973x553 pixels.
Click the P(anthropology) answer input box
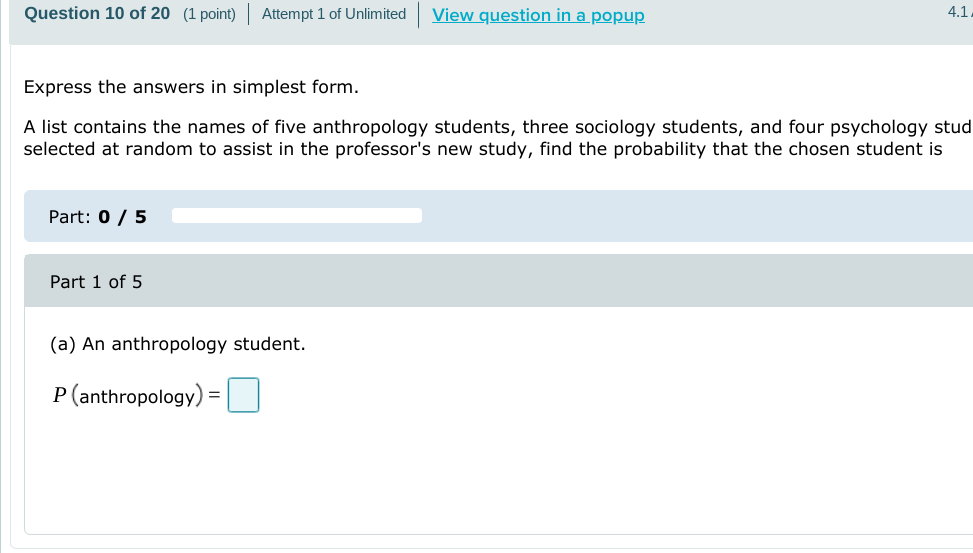[x=243, y=395]
